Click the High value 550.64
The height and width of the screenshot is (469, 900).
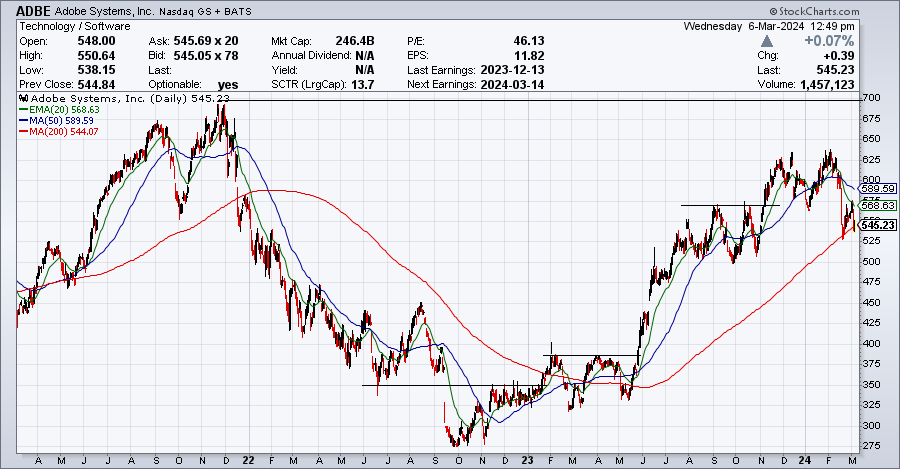click(96, 56)
